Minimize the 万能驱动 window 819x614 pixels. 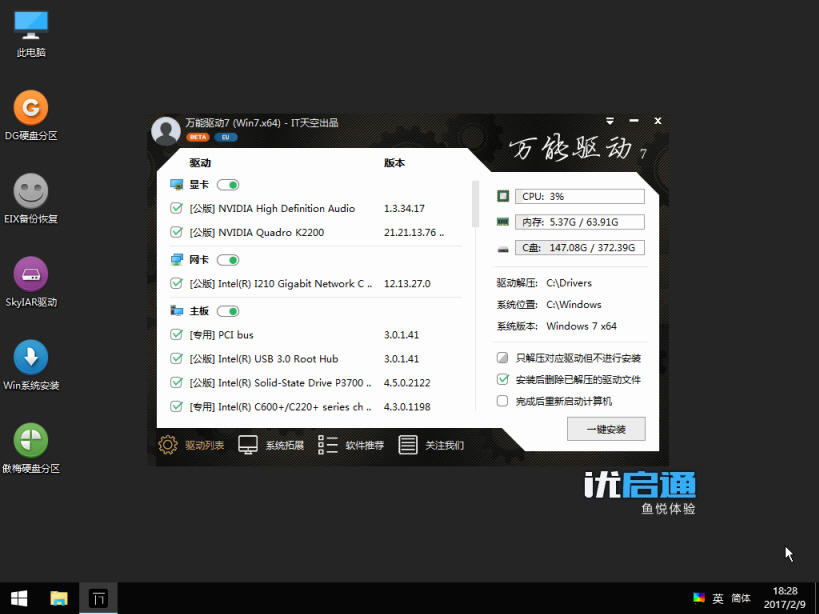[x=634, y=121]
